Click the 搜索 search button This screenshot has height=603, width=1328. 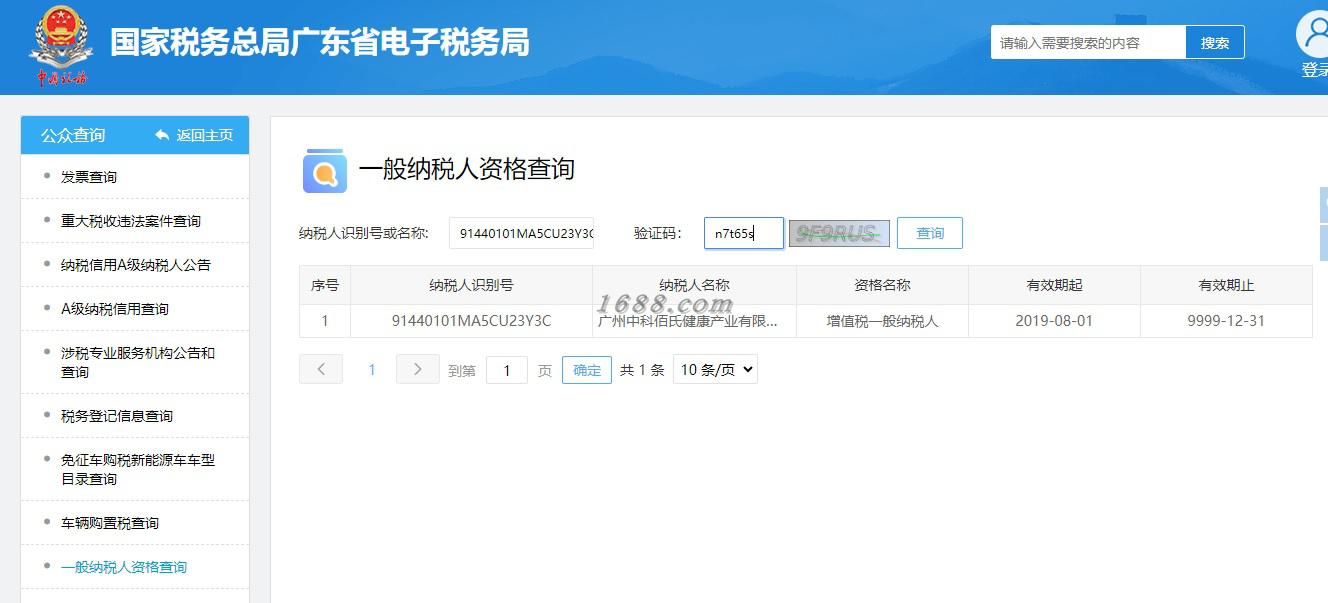(1215, 43)
